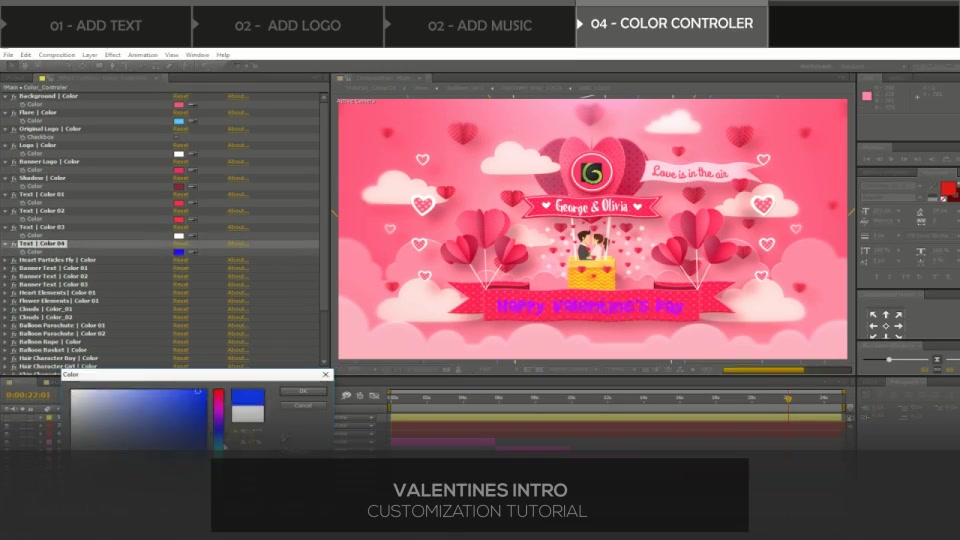Collapse the Banner Logo | Color effect

6,162
